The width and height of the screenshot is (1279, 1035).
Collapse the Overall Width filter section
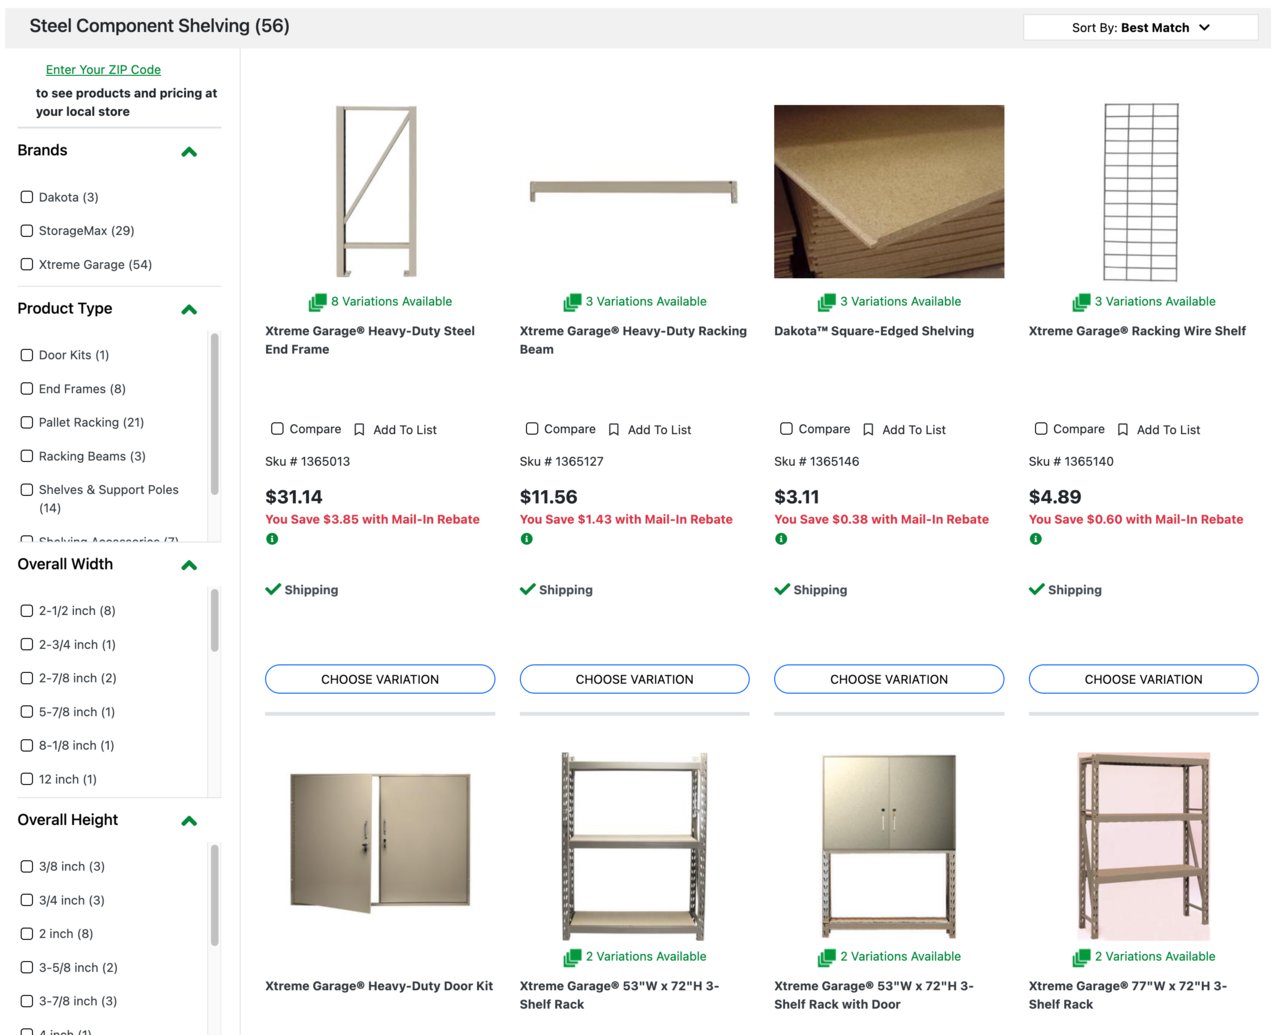click(x=189, y=566)
